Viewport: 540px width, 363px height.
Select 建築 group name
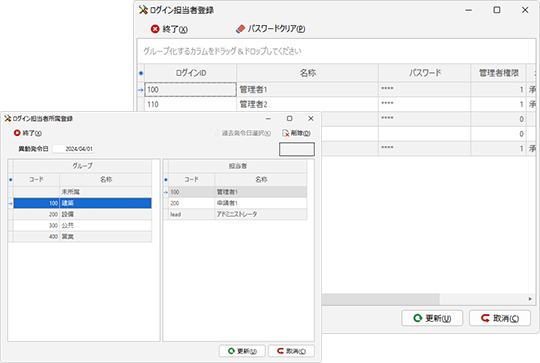coord(105,203)
